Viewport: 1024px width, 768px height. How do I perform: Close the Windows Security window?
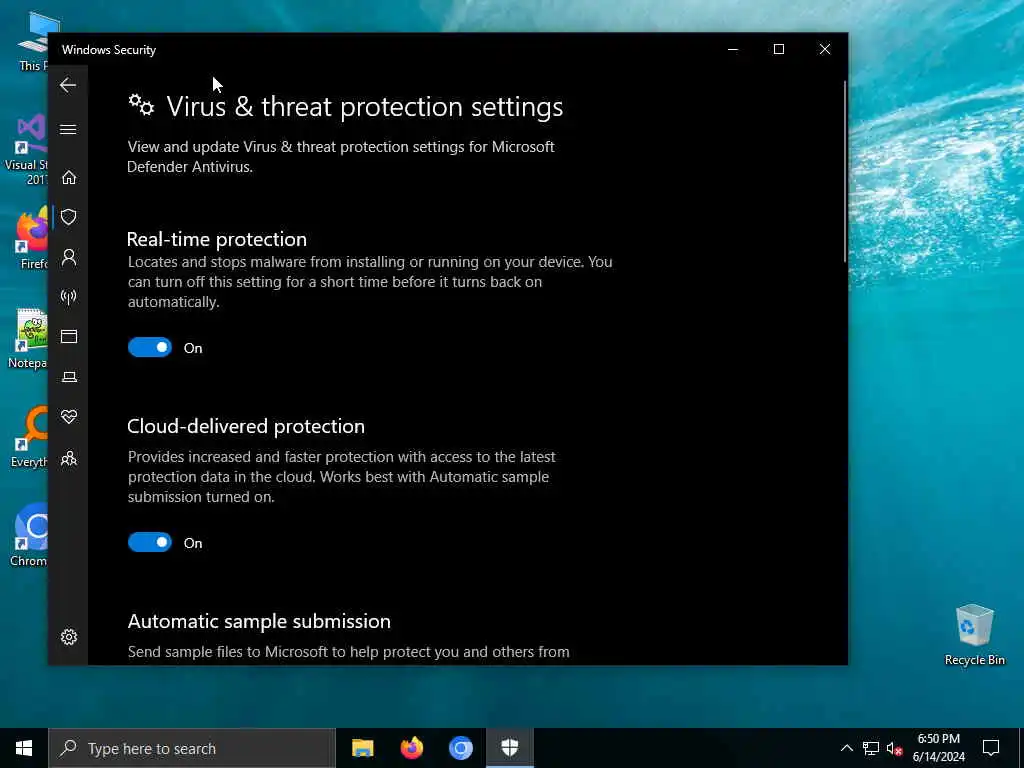(x=825, y=50)
